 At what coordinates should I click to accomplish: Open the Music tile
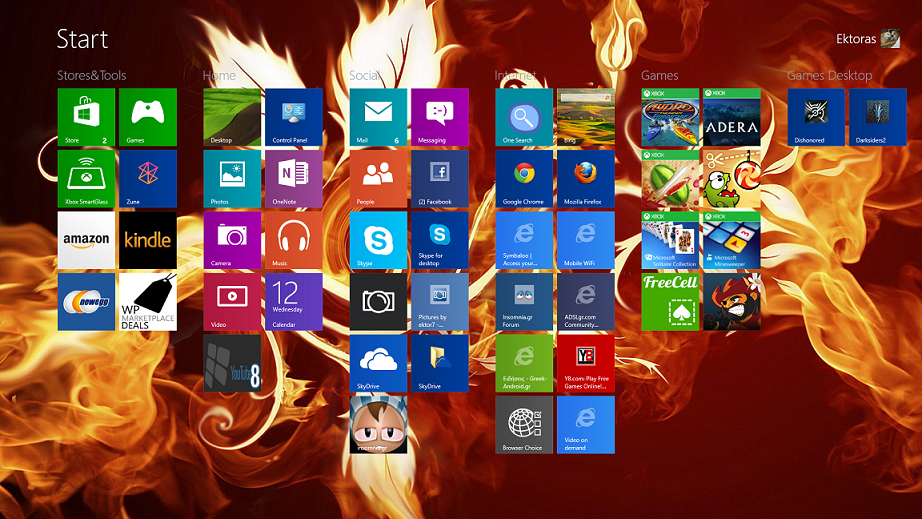(293, 240)
